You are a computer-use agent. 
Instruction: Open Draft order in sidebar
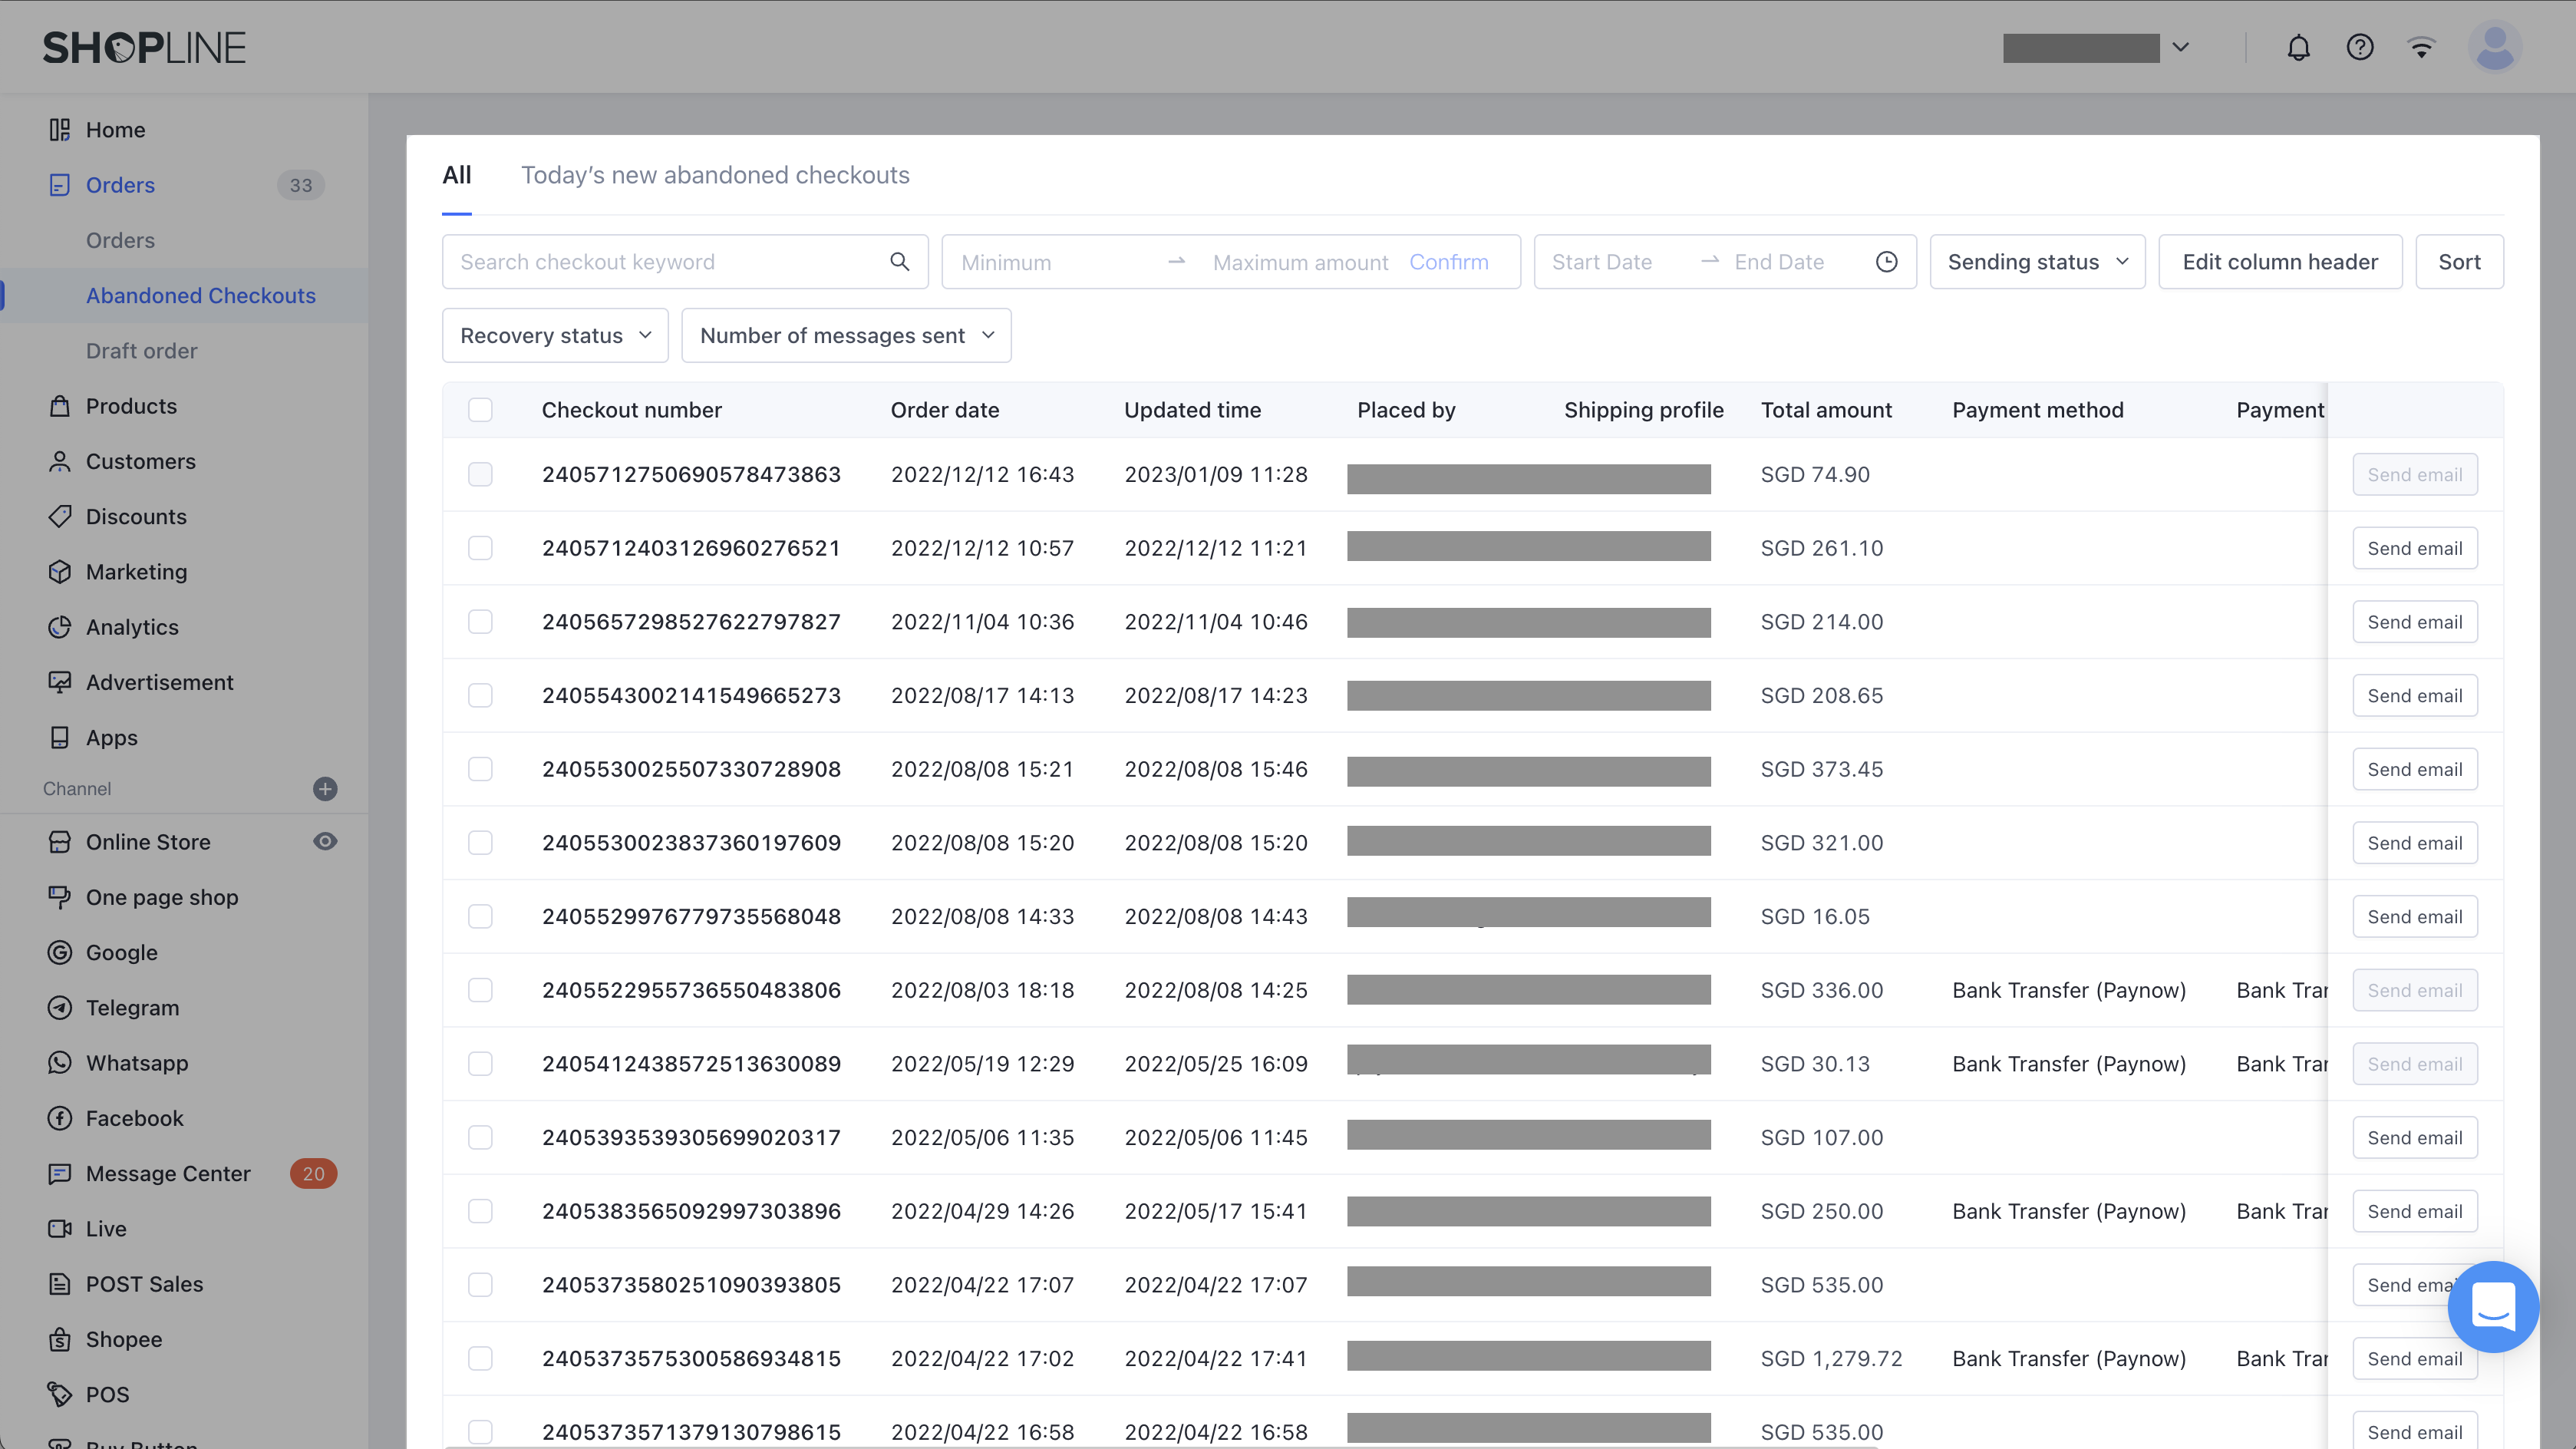coord(141,351)
